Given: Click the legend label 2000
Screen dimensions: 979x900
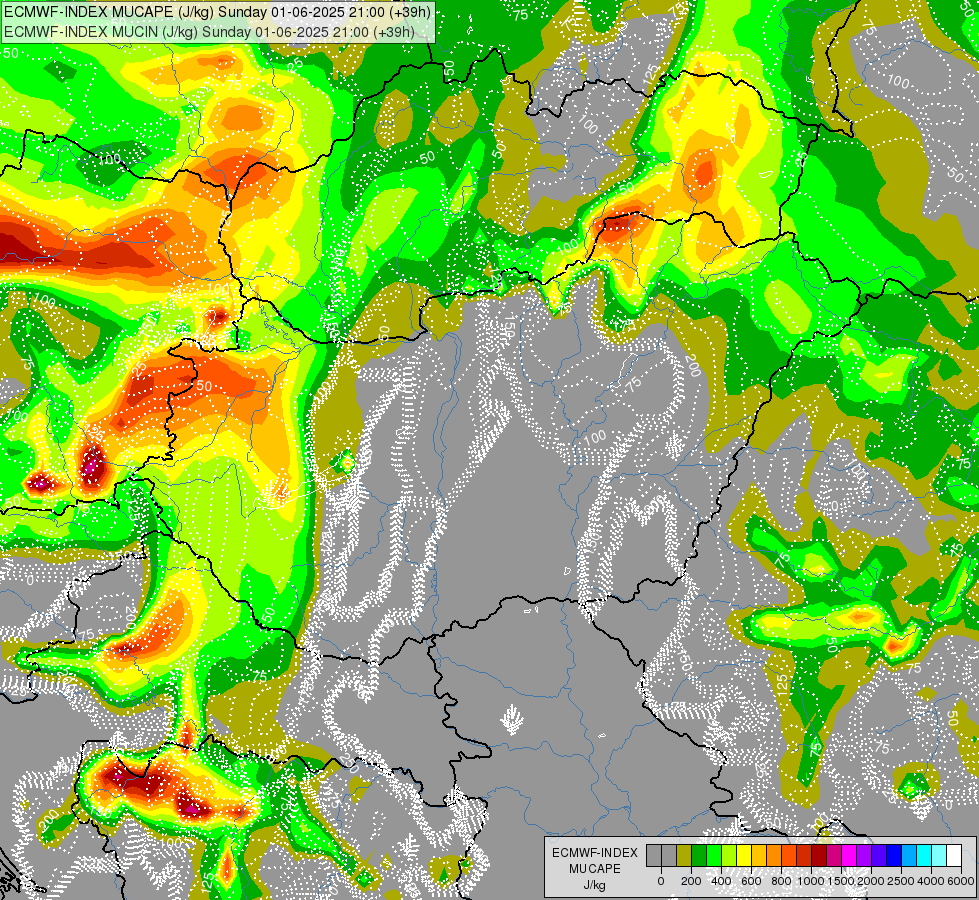Looking at the screenshot, I should point(871,881).
